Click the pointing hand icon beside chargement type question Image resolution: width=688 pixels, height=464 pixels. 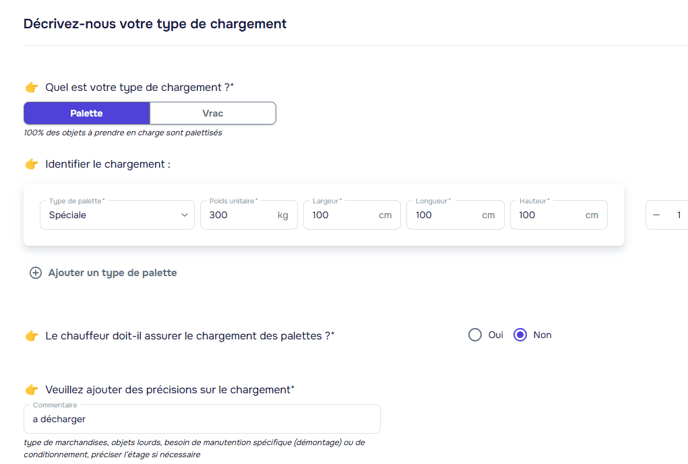pyautogui.click(x=32, y=88)
